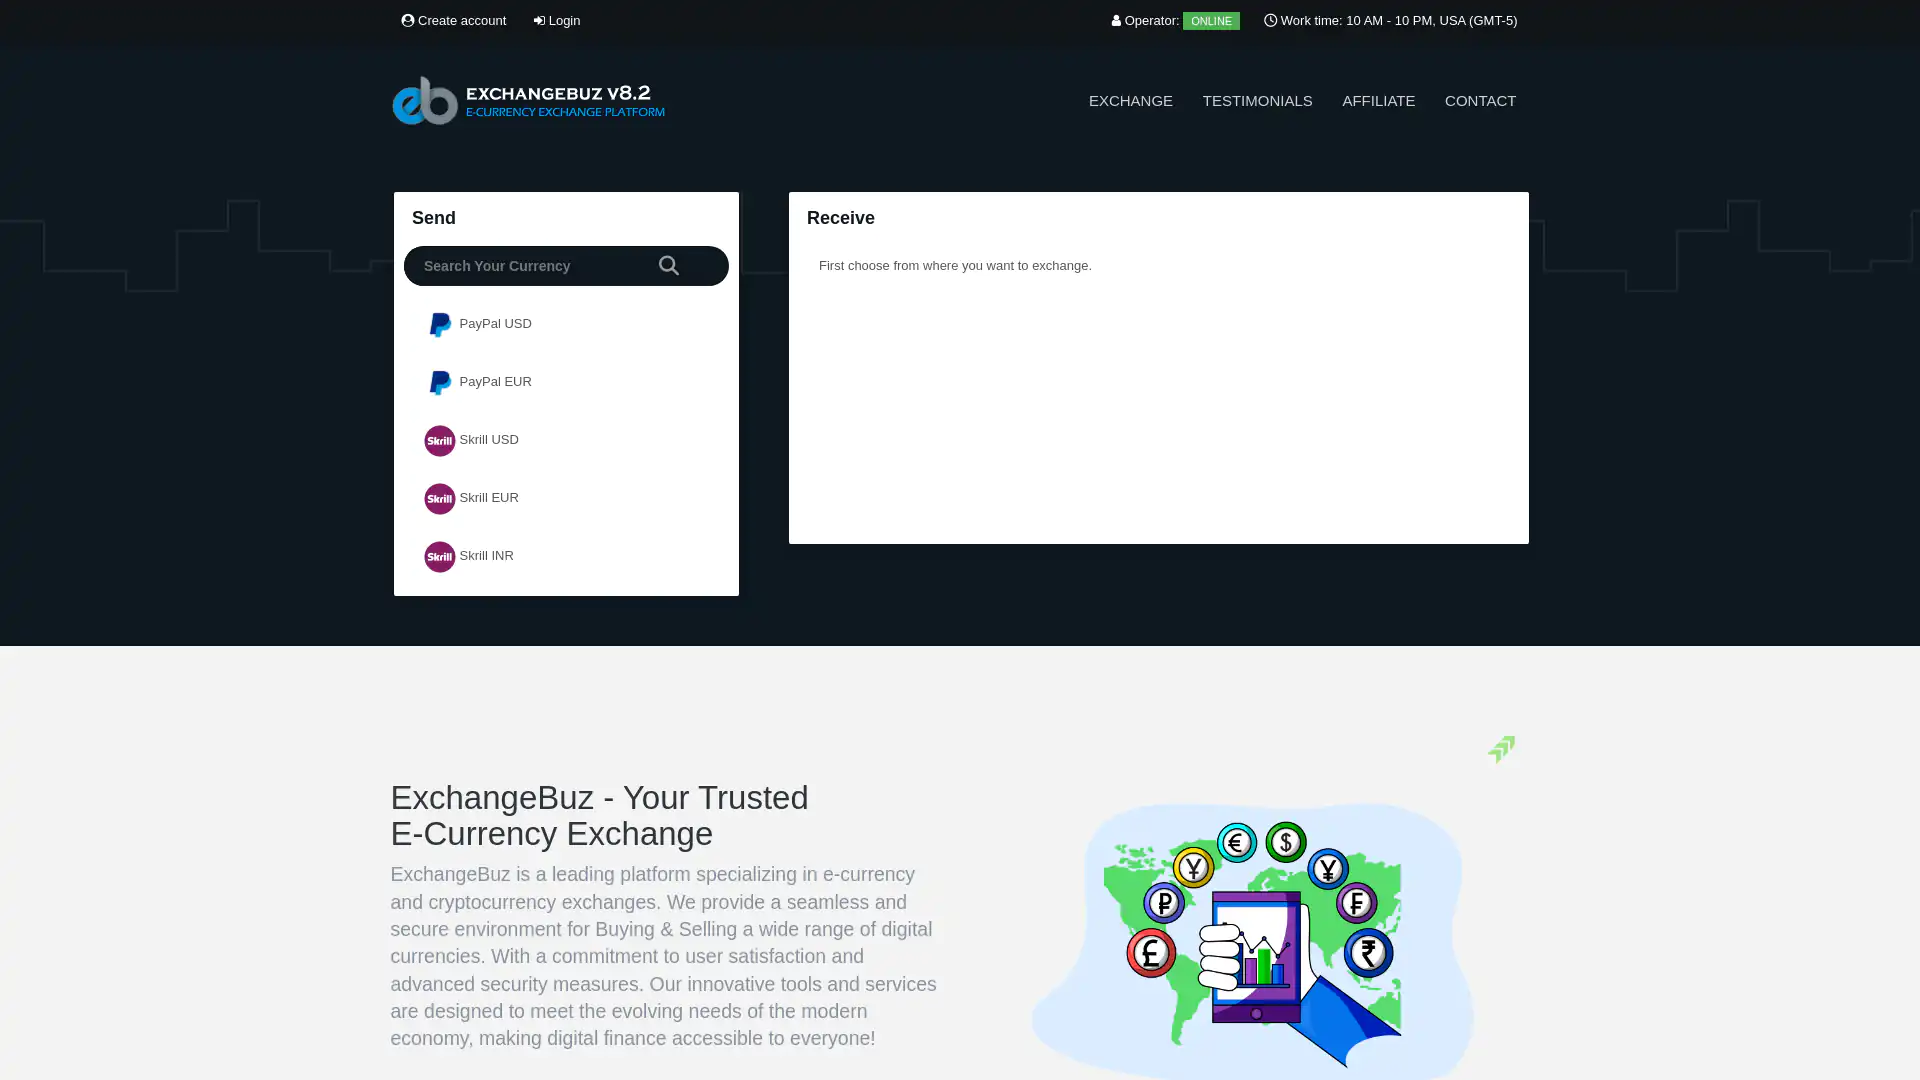
Task: Click the PayPal USD logo icon
Action: [439, 325]
